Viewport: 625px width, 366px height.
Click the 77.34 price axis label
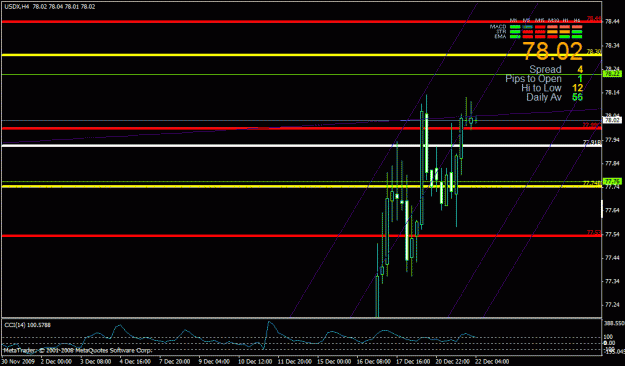[612, 281]
